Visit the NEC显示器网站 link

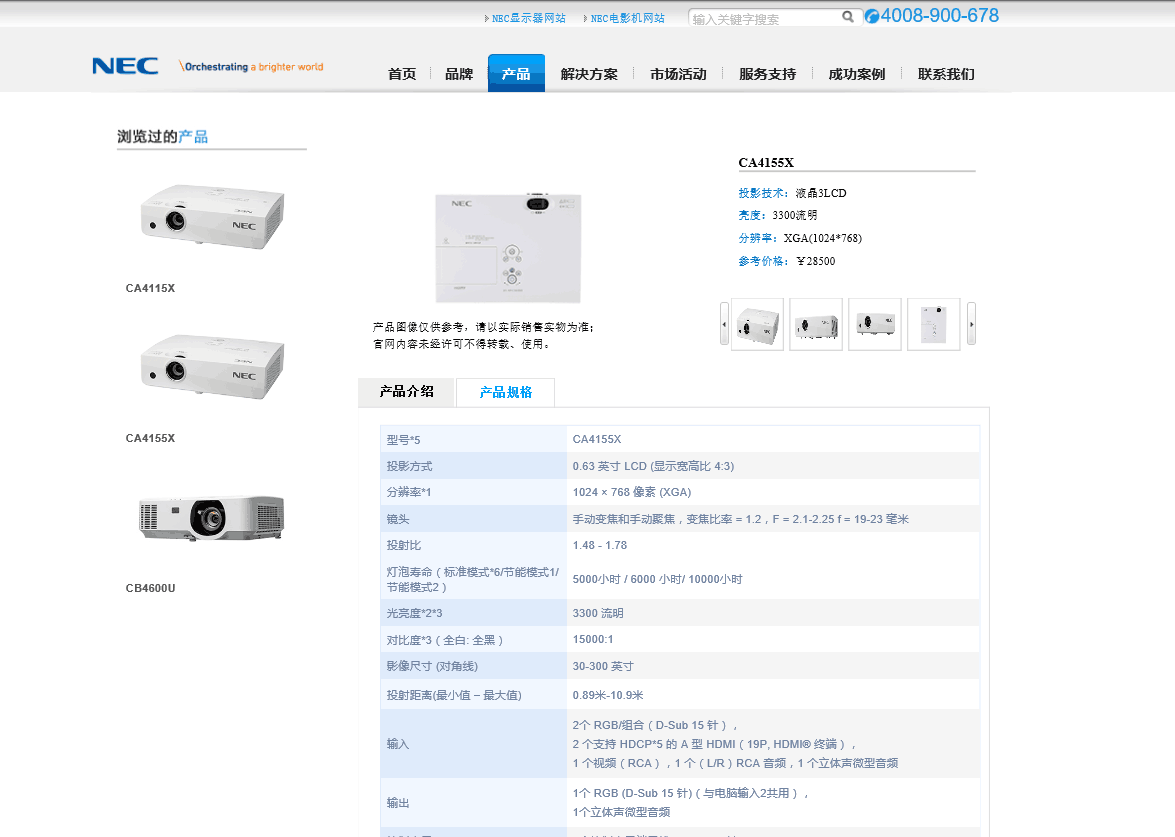[x=528, y=18]
